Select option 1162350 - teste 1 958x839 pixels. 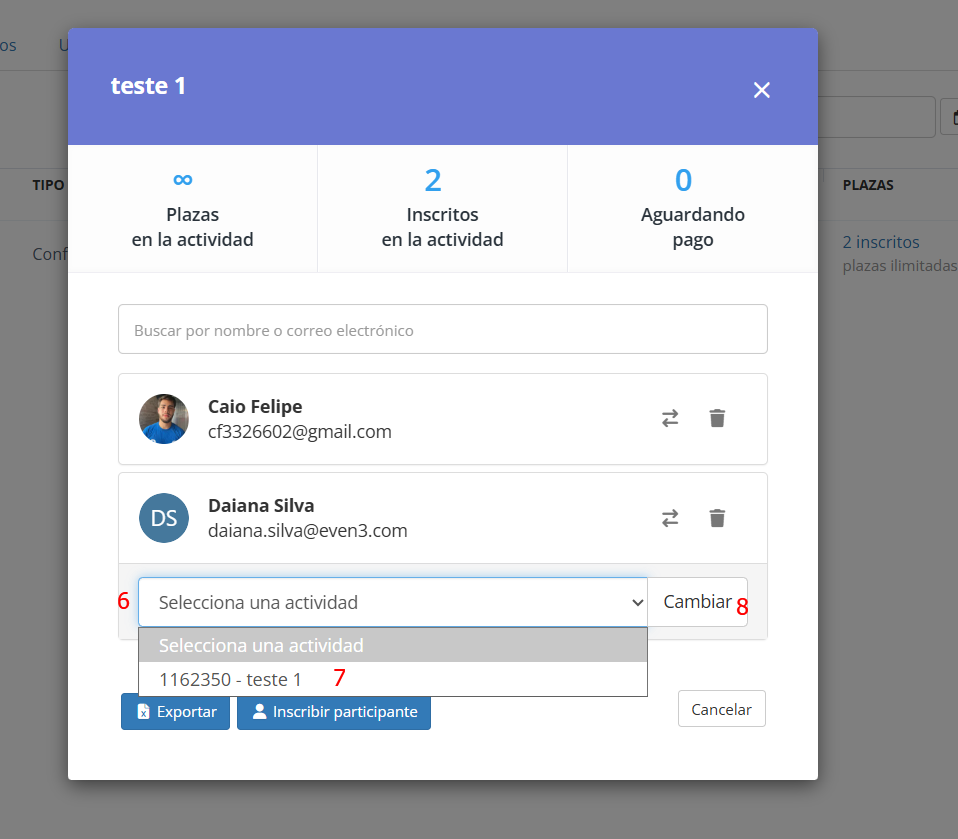click(x=393, y=679)
